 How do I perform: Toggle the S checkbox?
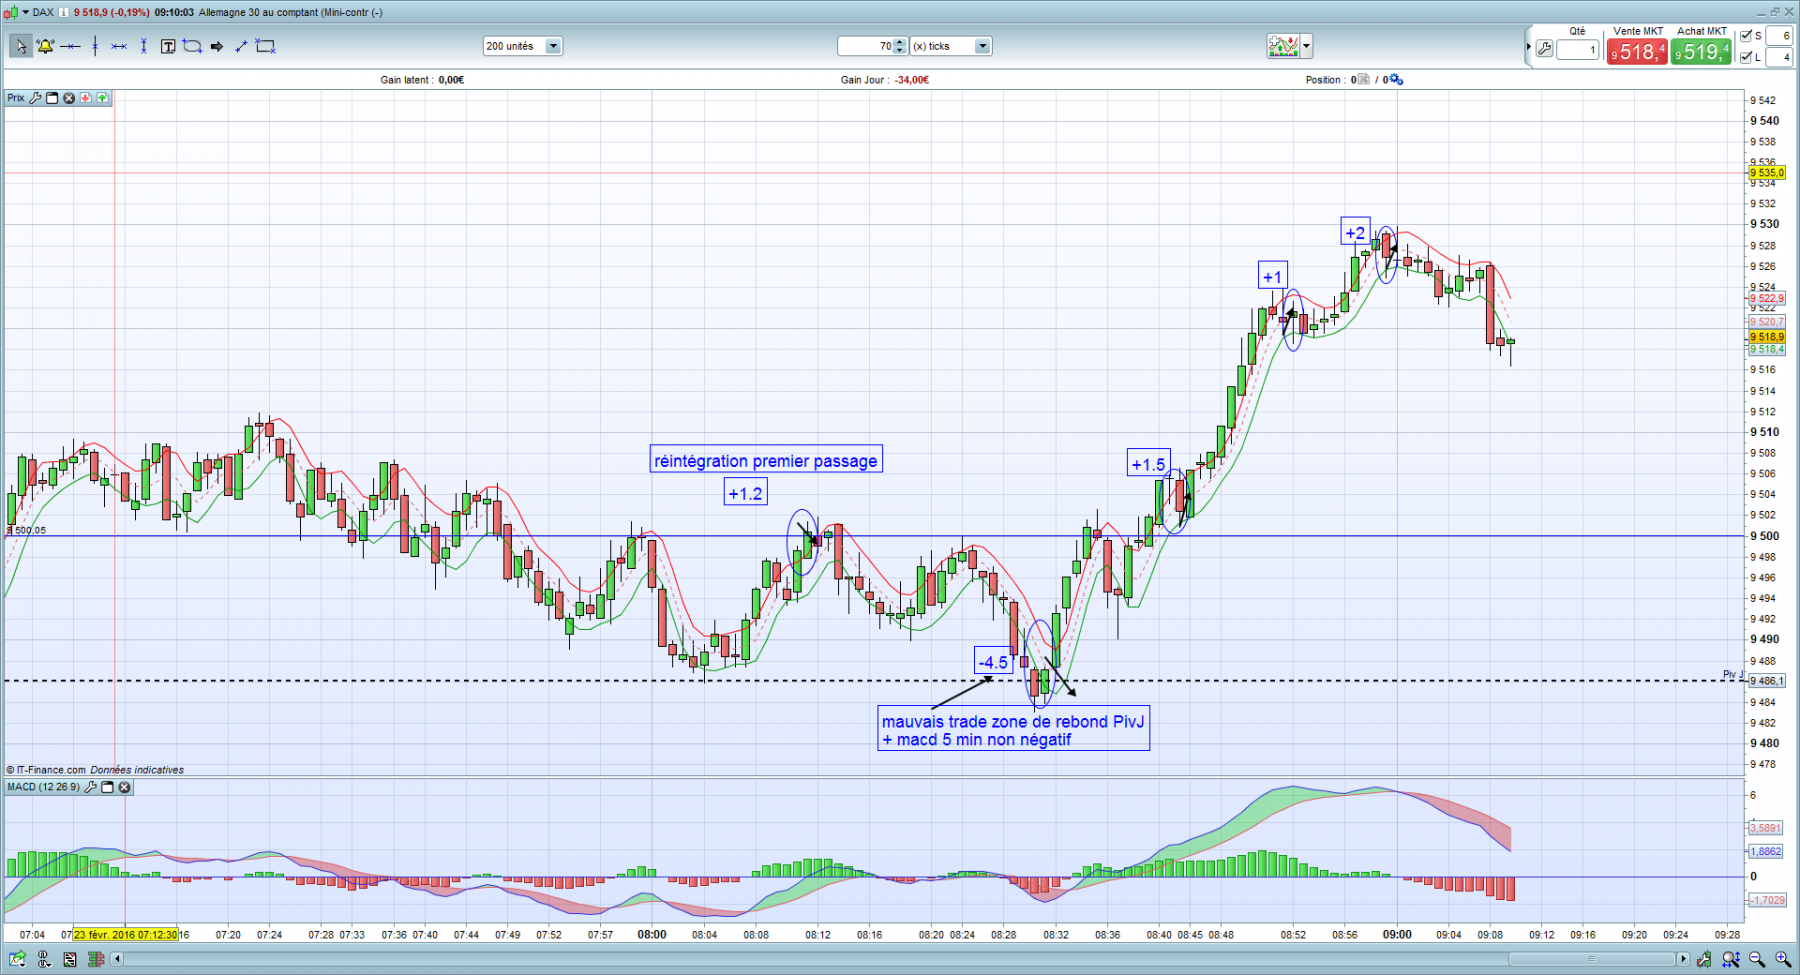[1746, 36]
